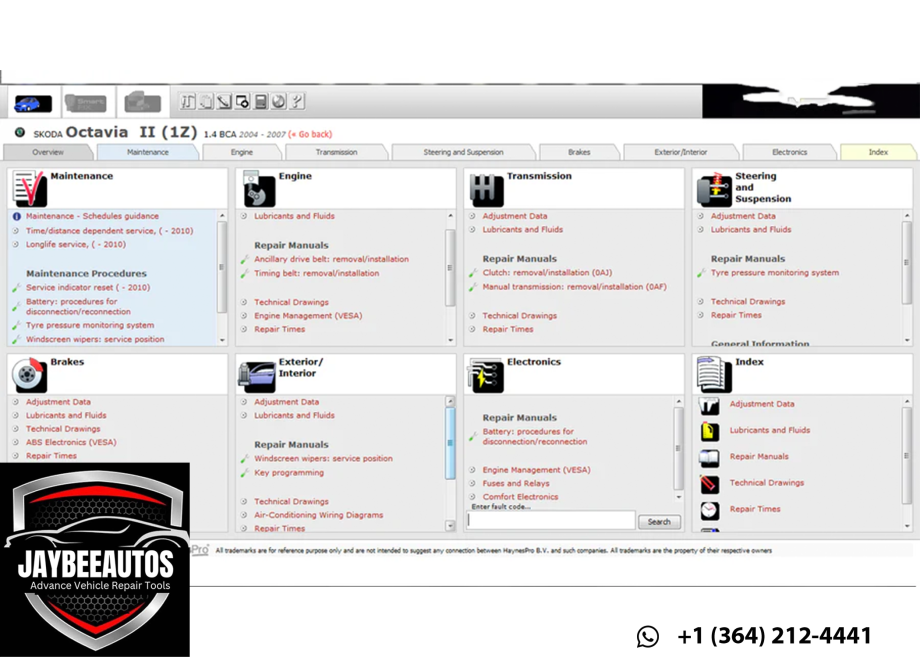Click the Engine piston icon
The height and width of the screenshot is (657, 920).
258,188
